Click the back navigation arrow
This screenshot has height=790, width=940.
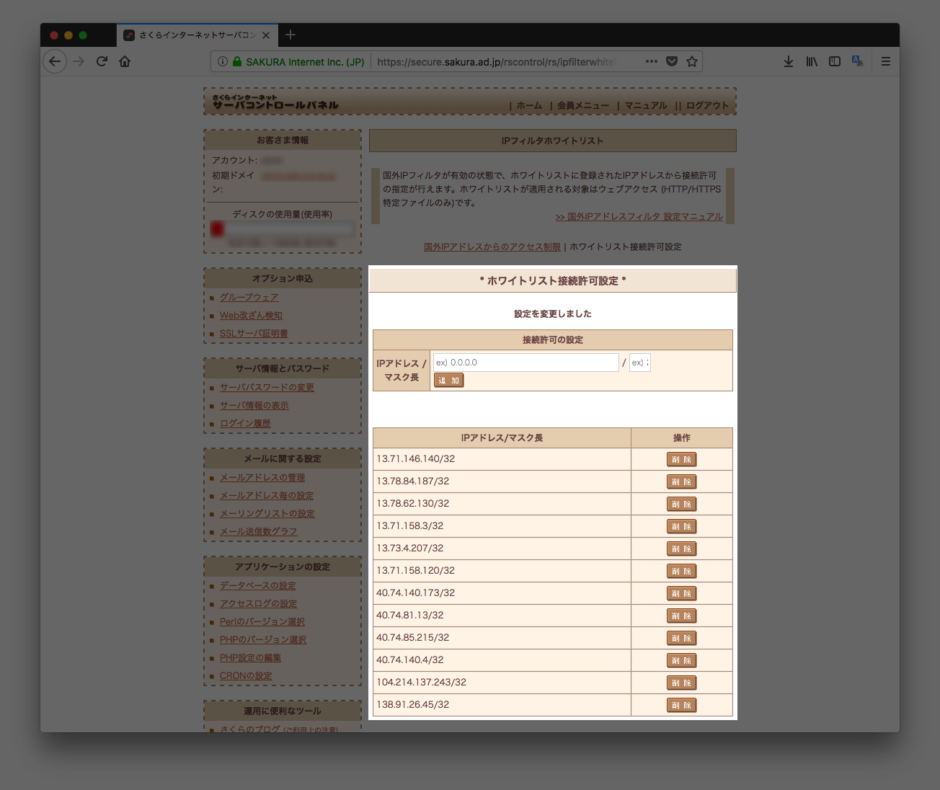point(56,60)
